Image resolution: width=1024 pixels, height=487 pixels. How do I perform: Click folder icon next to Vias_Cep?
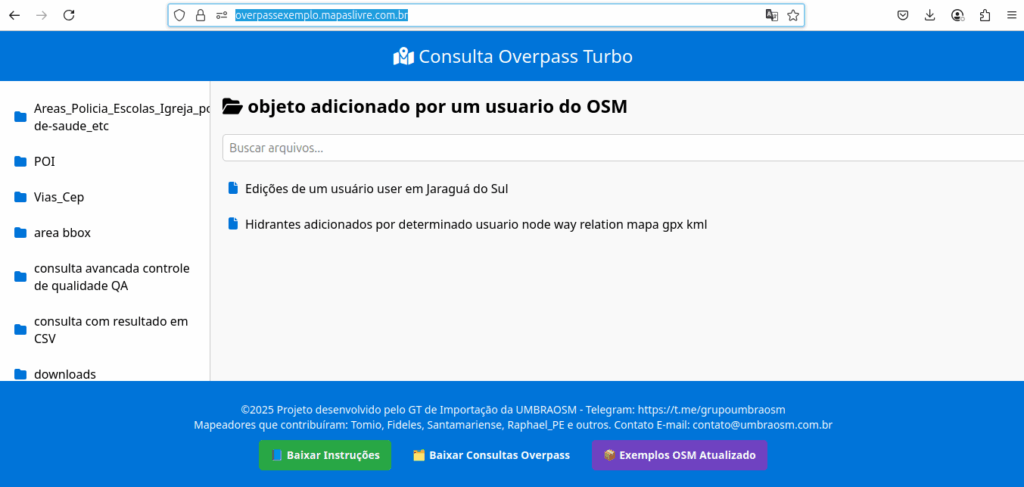click(x=20, y=197)
